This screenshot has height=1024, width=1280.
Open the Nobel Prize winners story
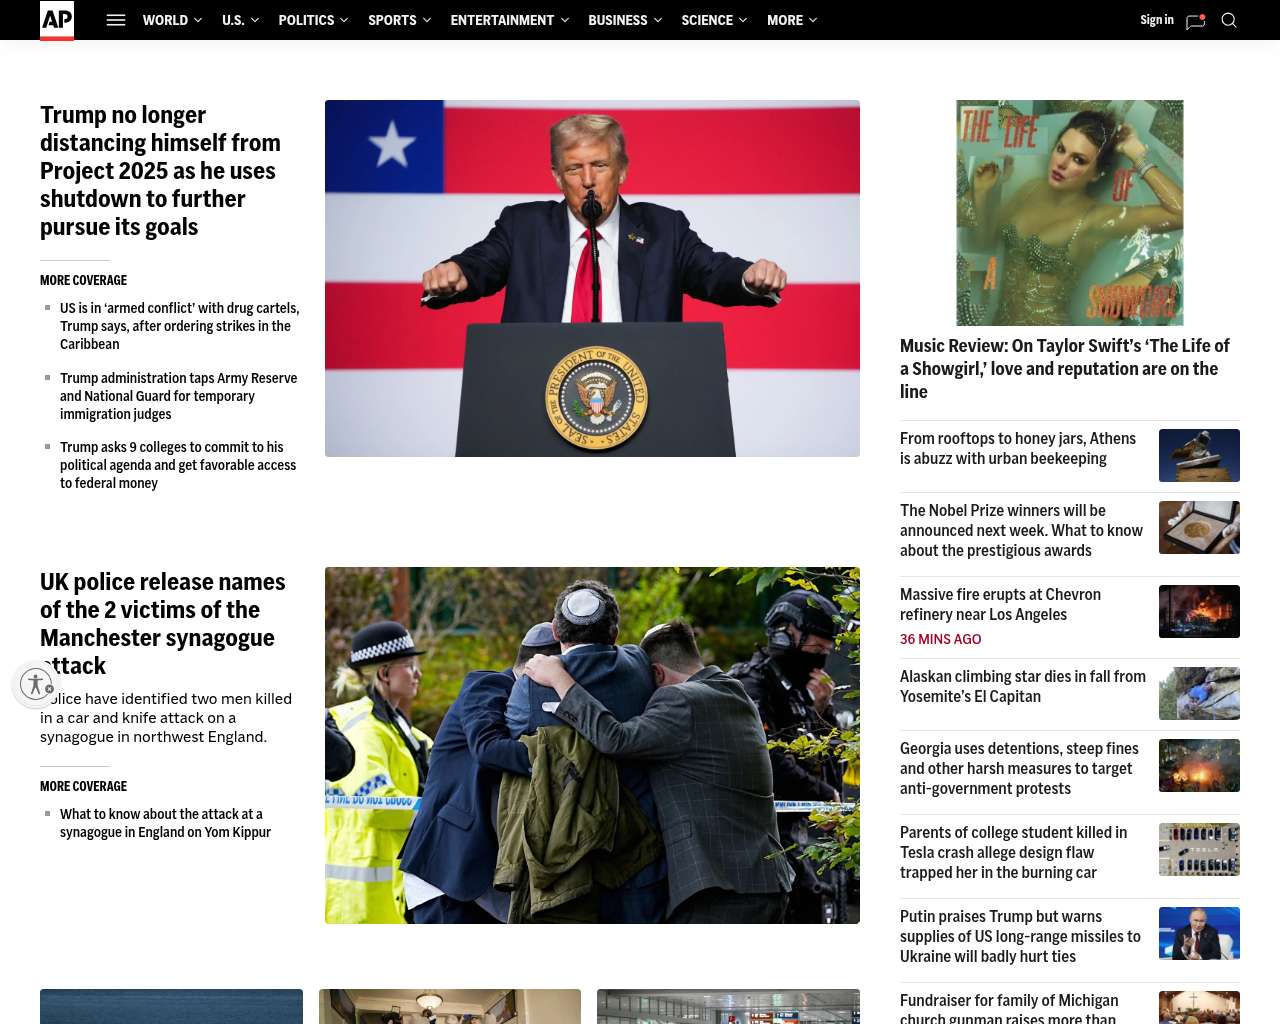coord(1021,531)
